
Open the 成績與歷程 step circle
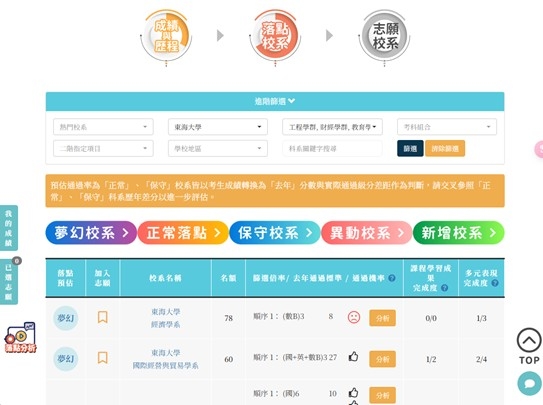click(166, 36)
